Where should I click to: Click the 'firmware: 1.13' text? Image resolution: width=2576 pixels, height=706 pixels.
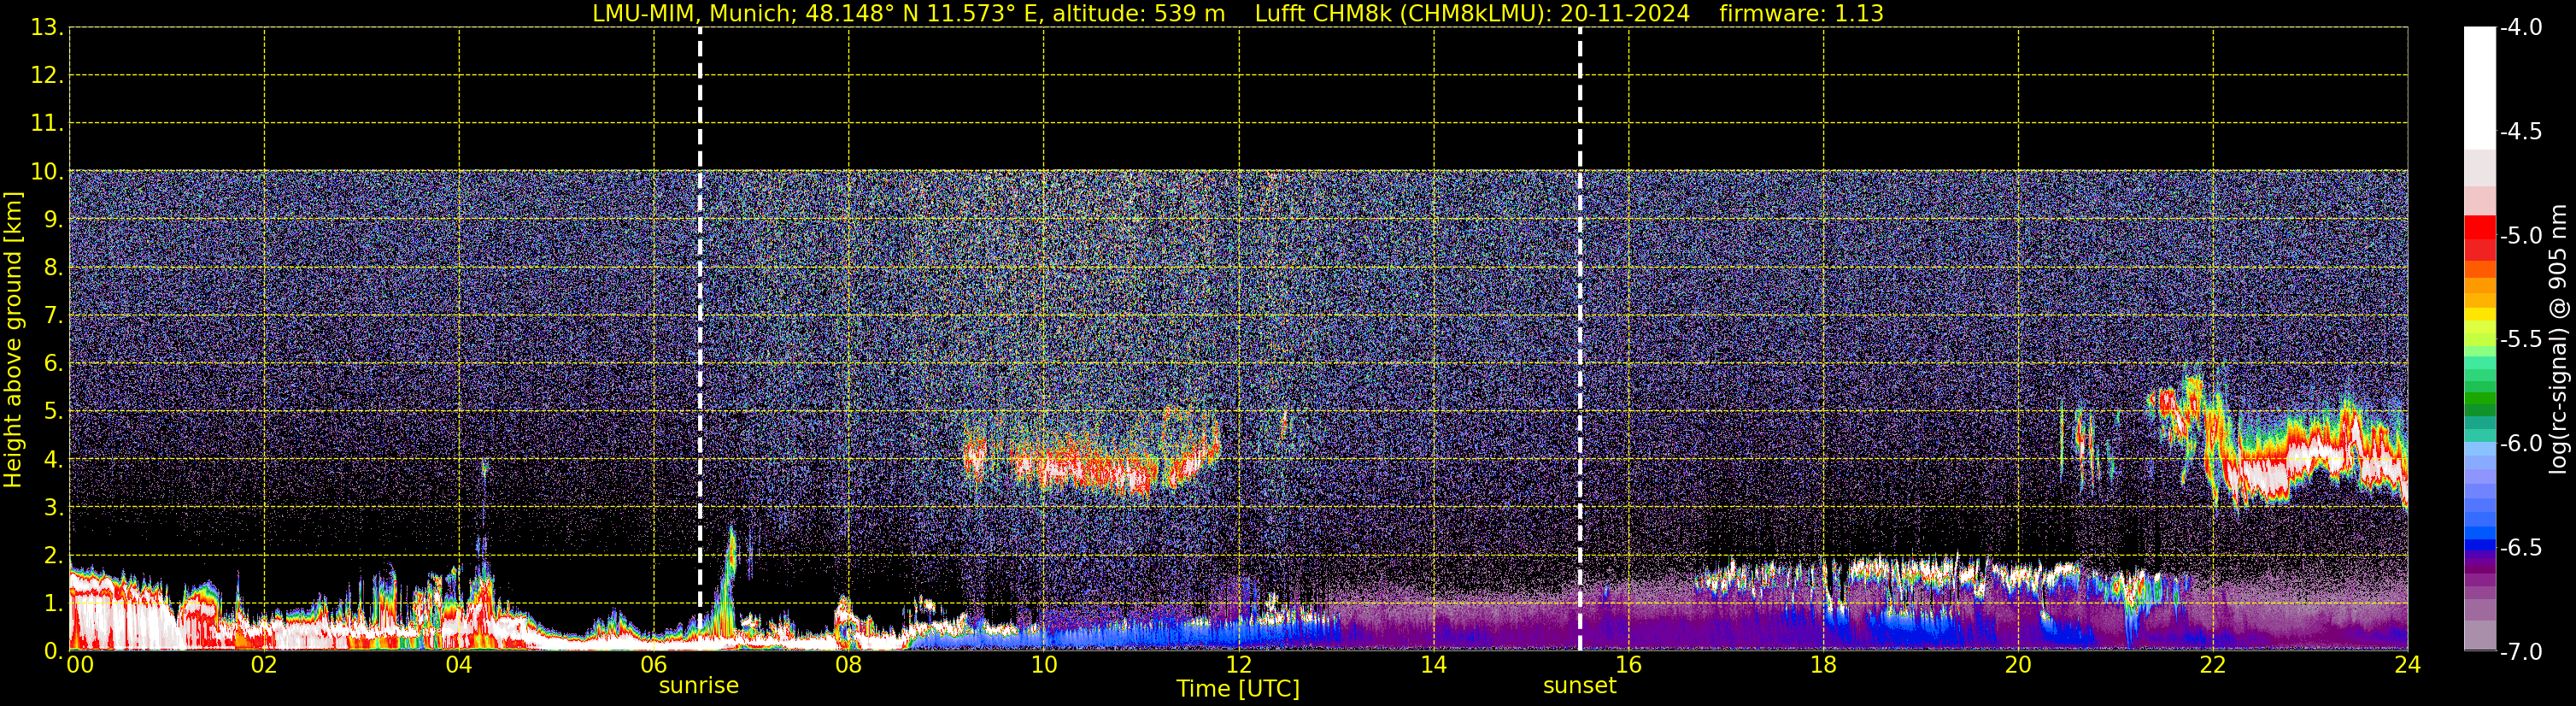point(1801,14)
